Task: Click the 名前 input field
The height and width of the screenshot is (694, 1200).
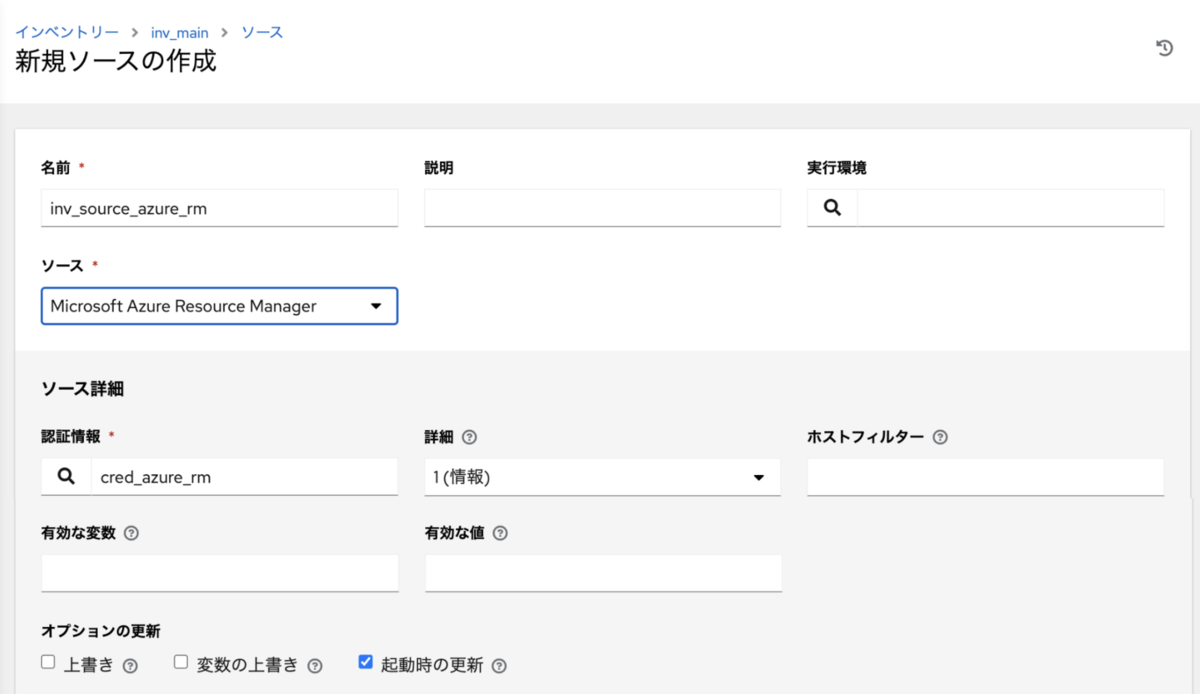Action: [219, 208]
